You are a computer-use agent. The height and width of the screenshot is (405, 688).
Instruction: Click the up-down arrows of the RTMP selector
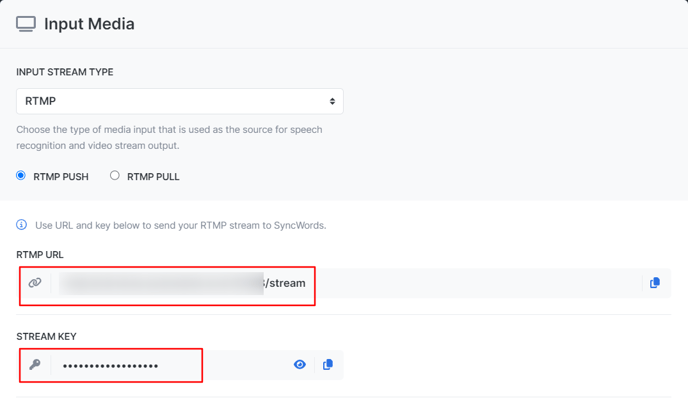[x=332, y=101]
